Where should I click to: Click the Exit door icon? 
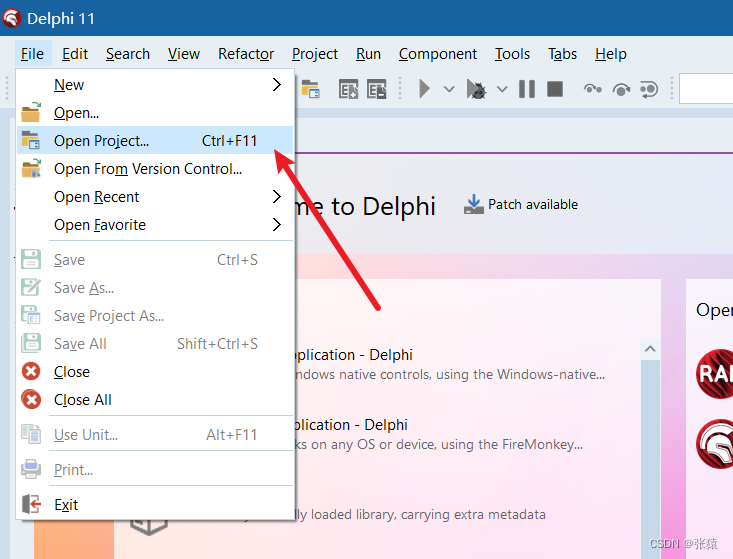[31, 504]
